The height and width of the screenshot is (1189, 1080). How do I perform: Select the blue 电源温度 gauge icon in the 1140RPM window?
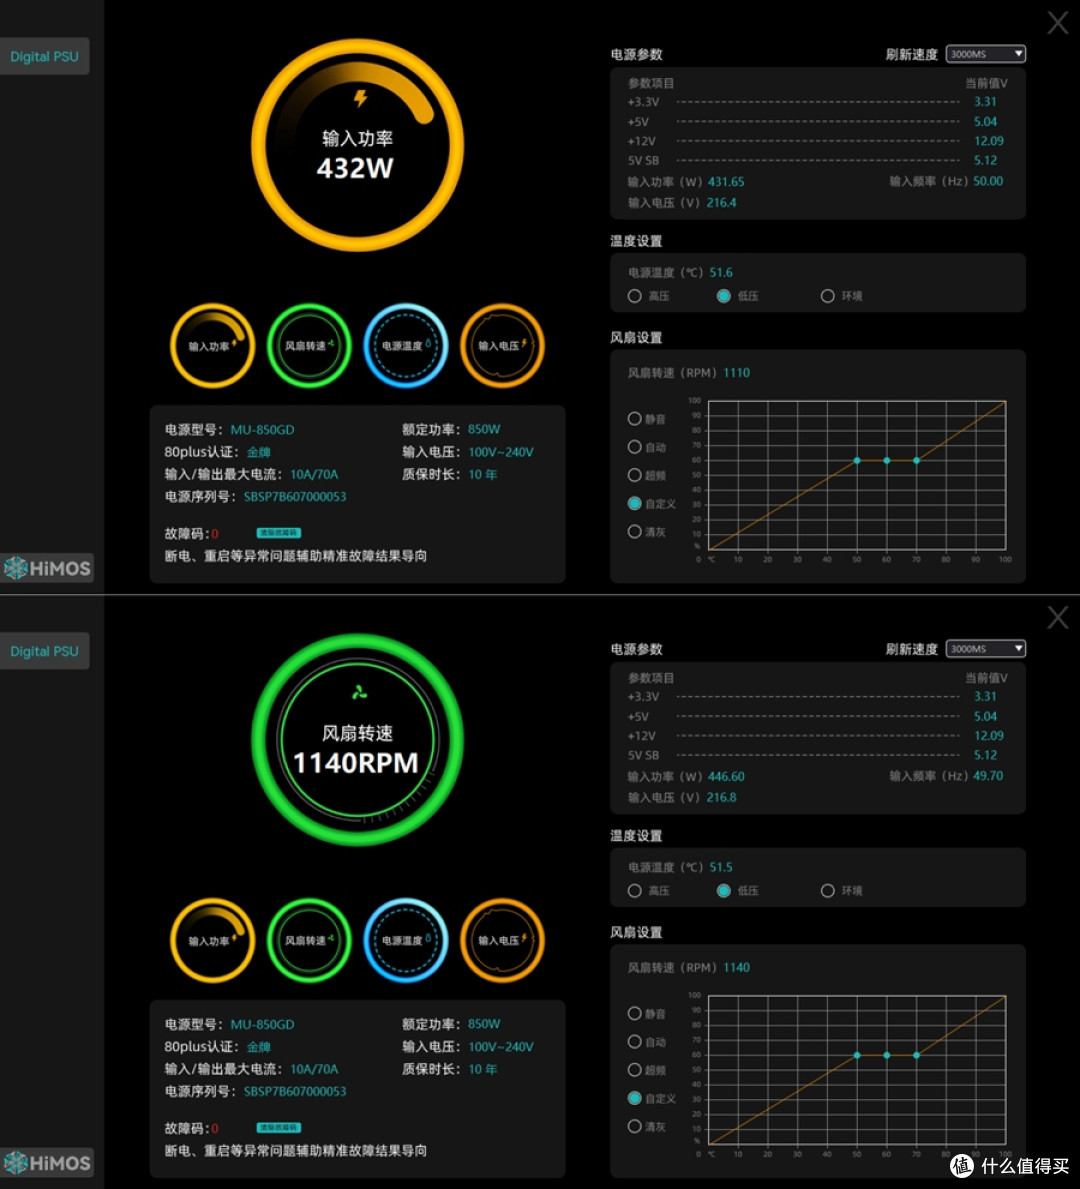[406, 940]
